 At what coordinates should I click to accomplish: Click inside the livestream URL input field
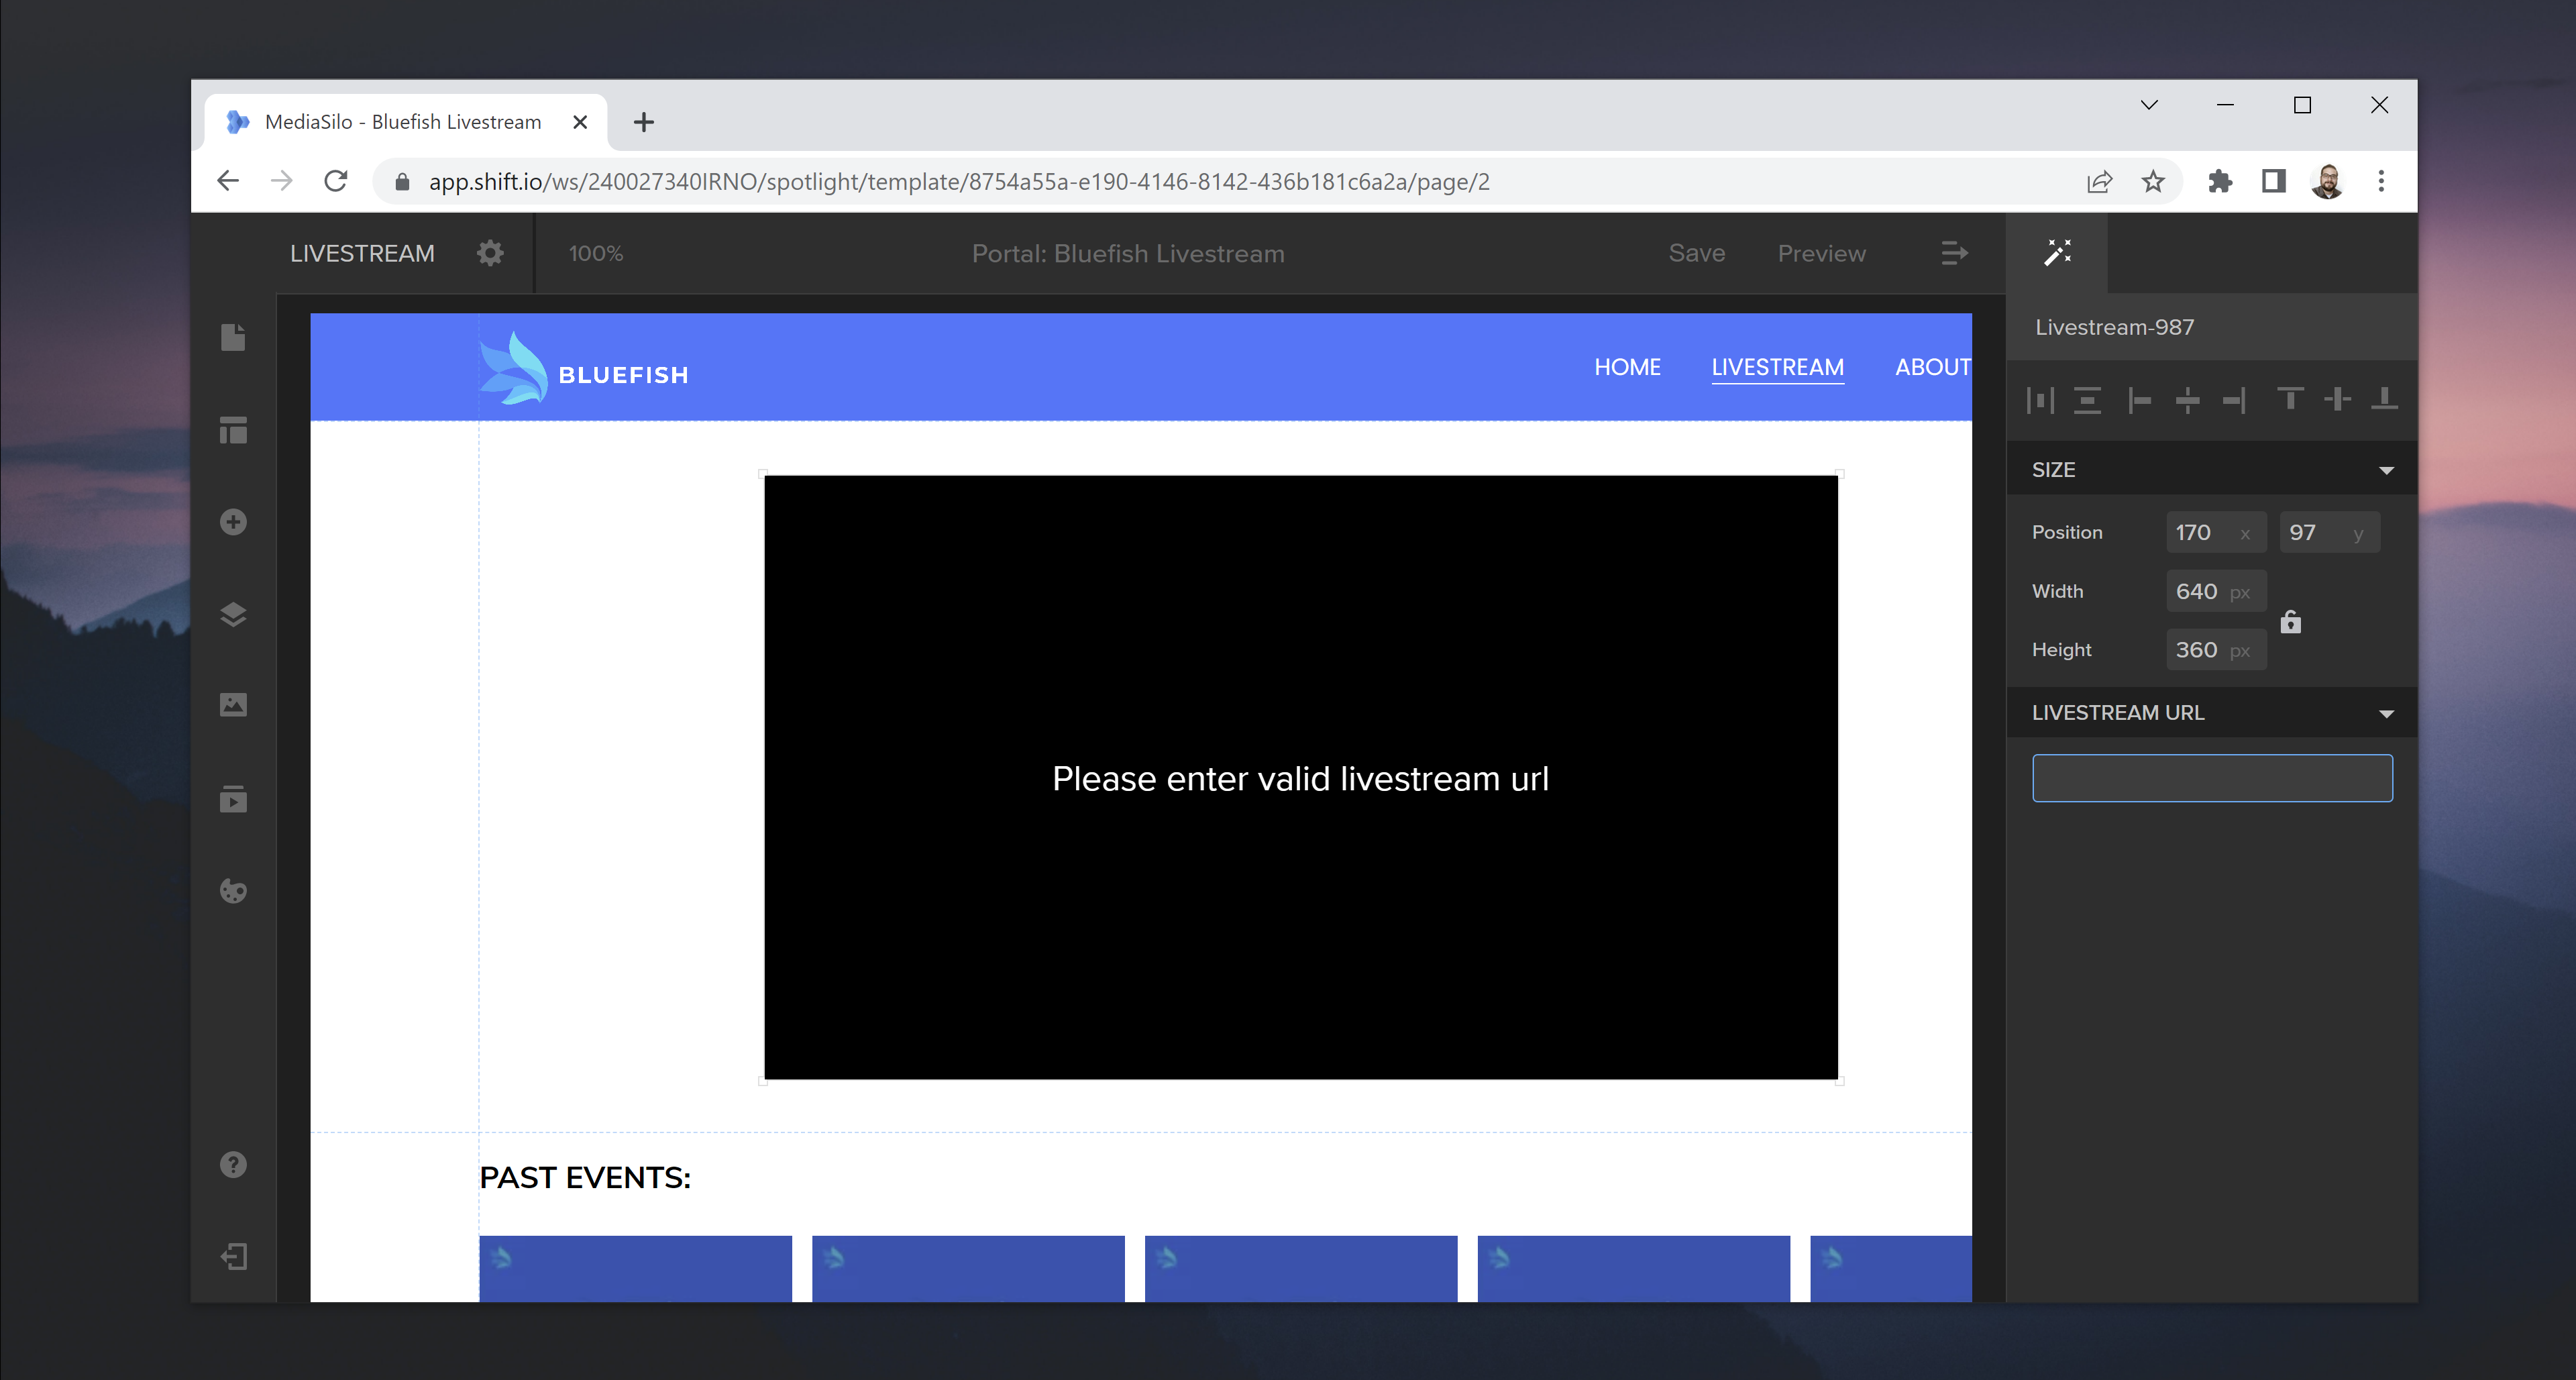tap(2210, 777)
